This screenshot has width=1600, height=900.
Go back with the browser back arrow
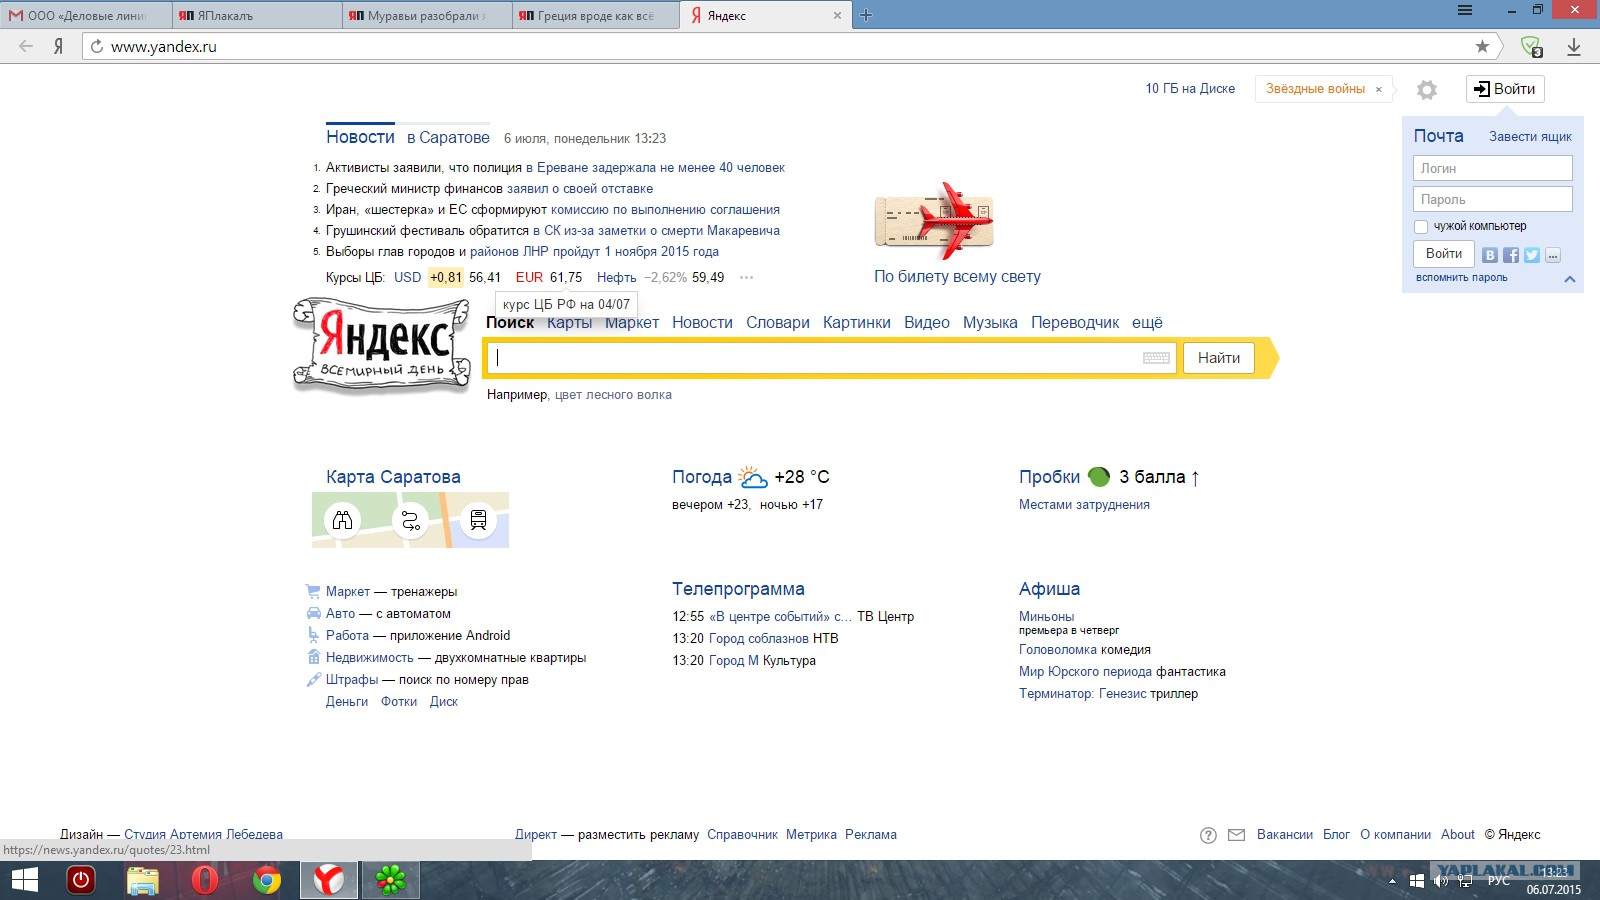pos(26,46)
